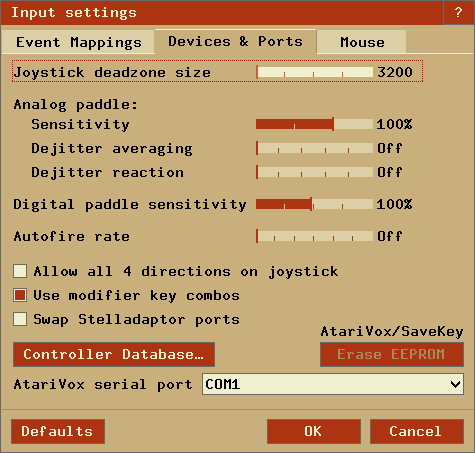
Task: Switch to the Event Mappings tab
Action: (78, 42)
